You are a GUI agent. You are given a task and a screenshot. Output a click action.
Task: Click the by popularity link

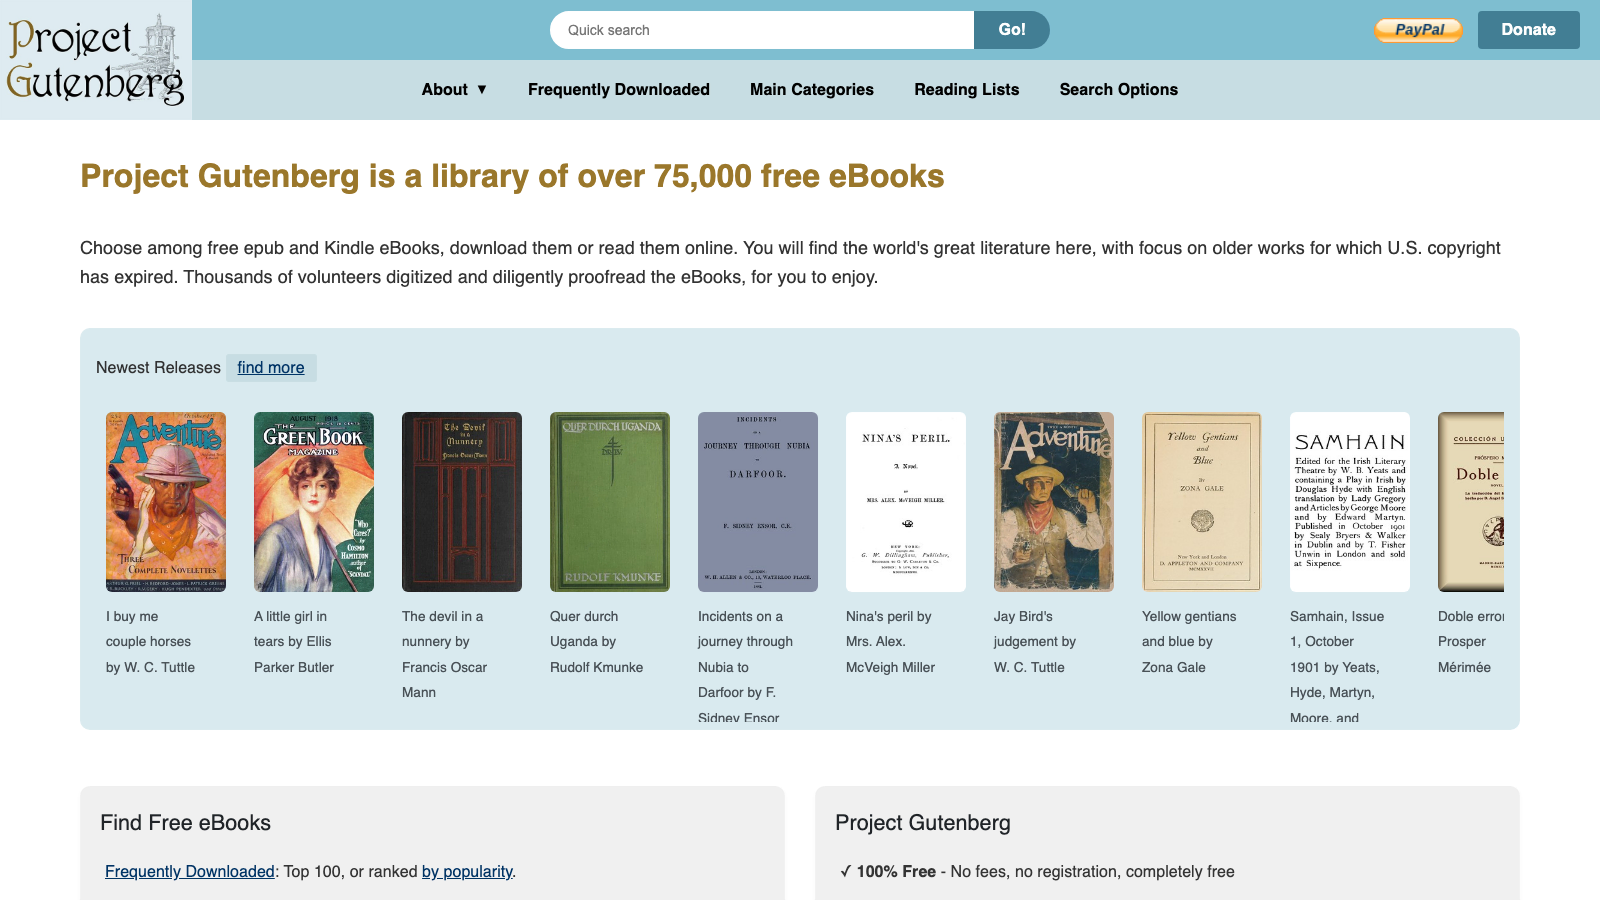click(467, 871)
